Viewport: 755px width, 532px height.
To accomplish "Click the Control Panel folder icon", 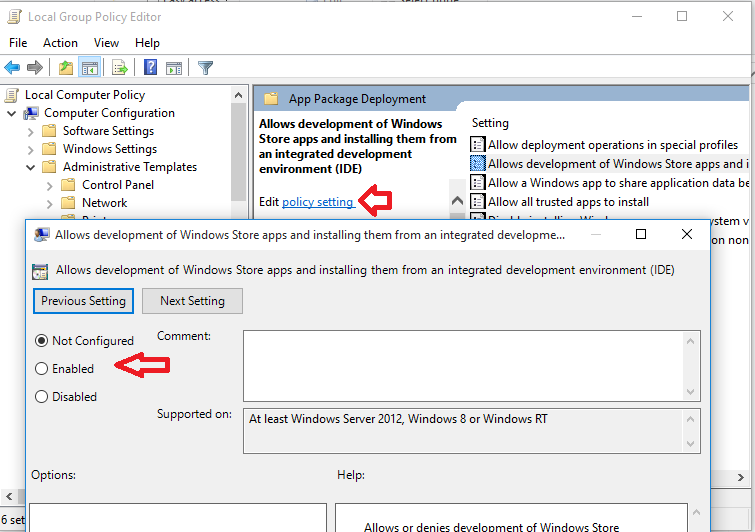I will coord(68,185).
